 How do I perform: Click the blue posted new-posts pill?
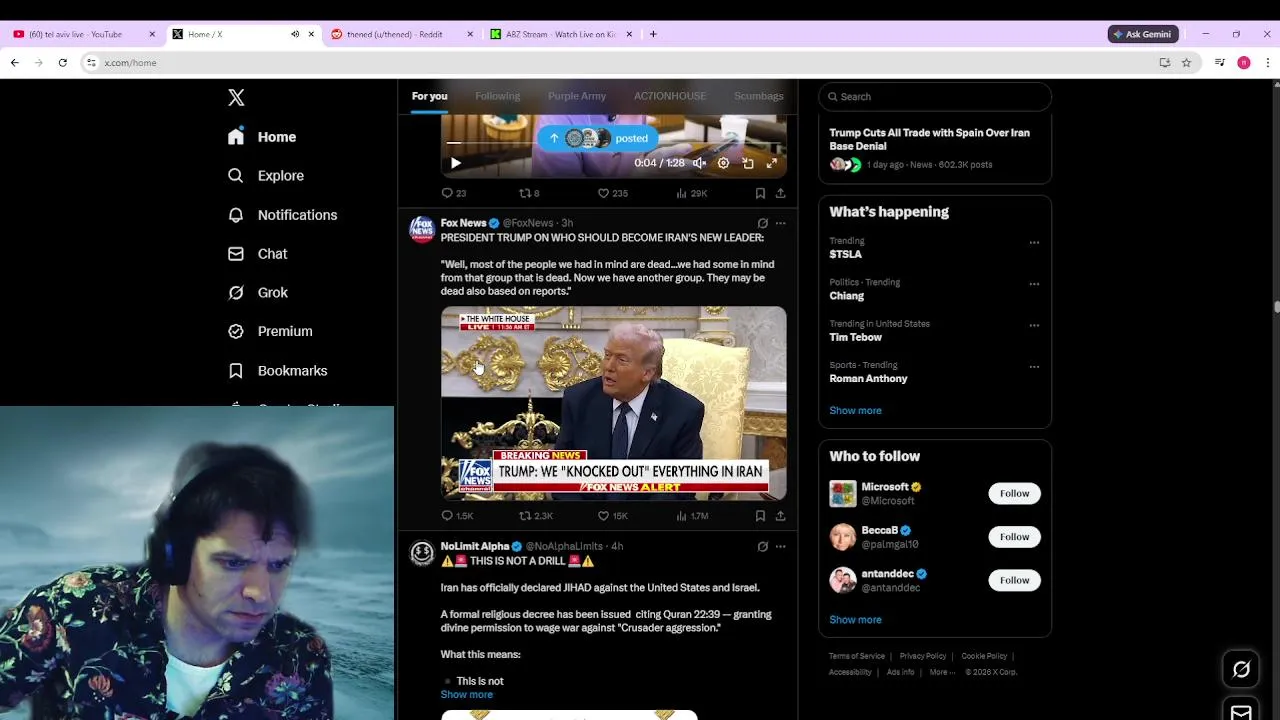[599, 138]
